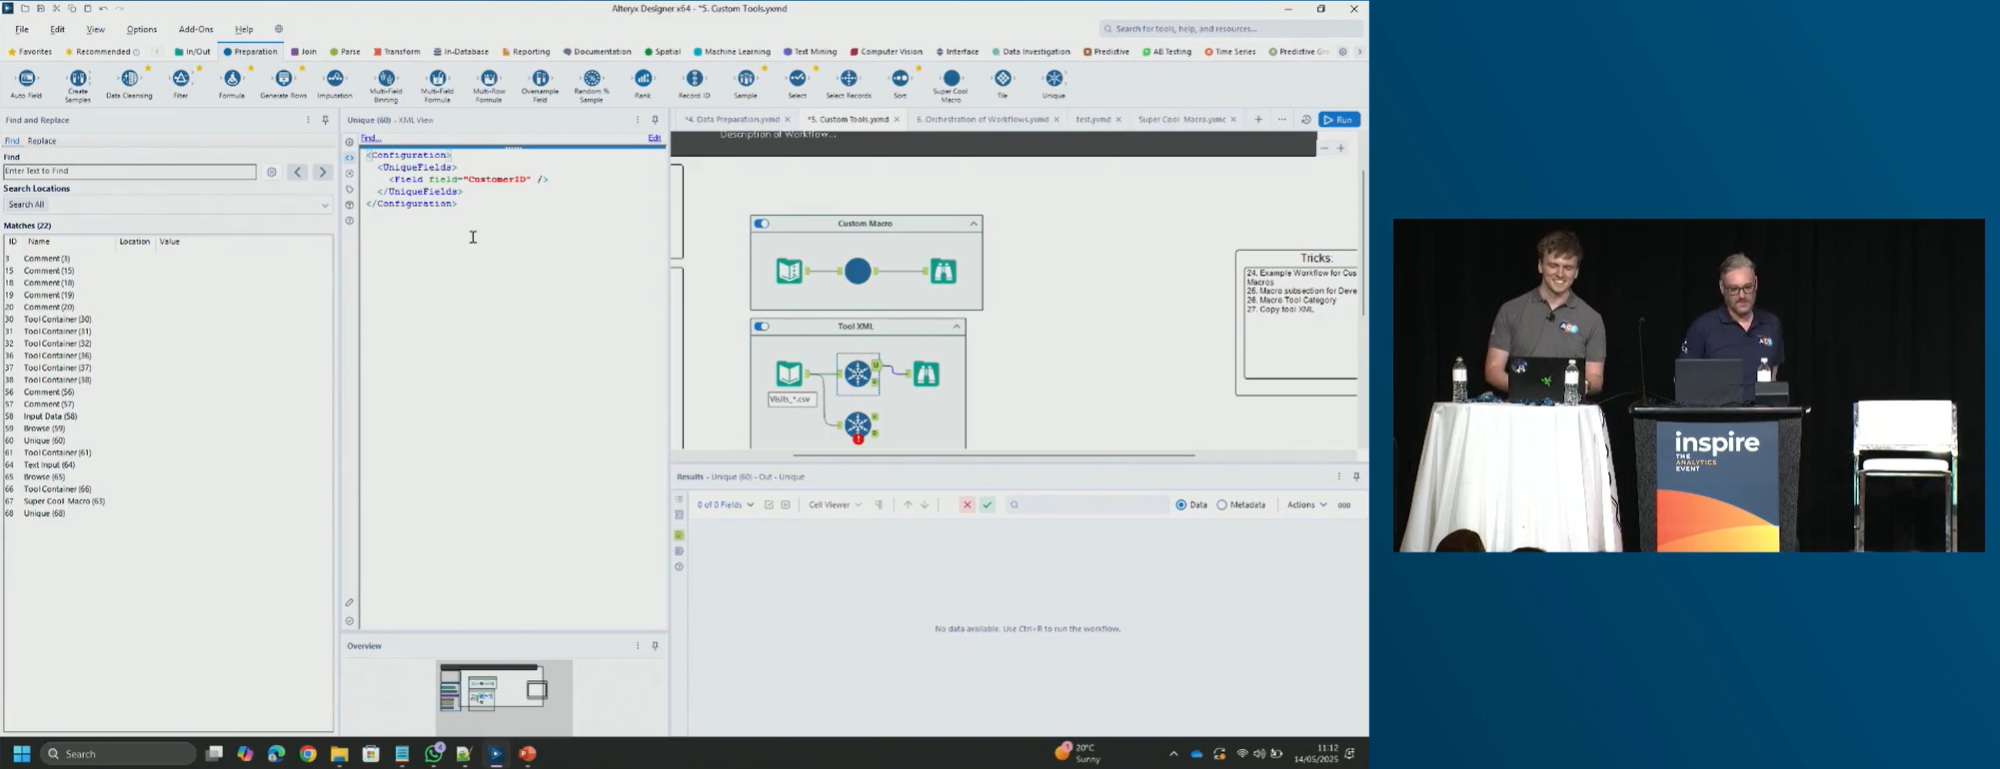Select the Auto Field tool

pos(26,83)
